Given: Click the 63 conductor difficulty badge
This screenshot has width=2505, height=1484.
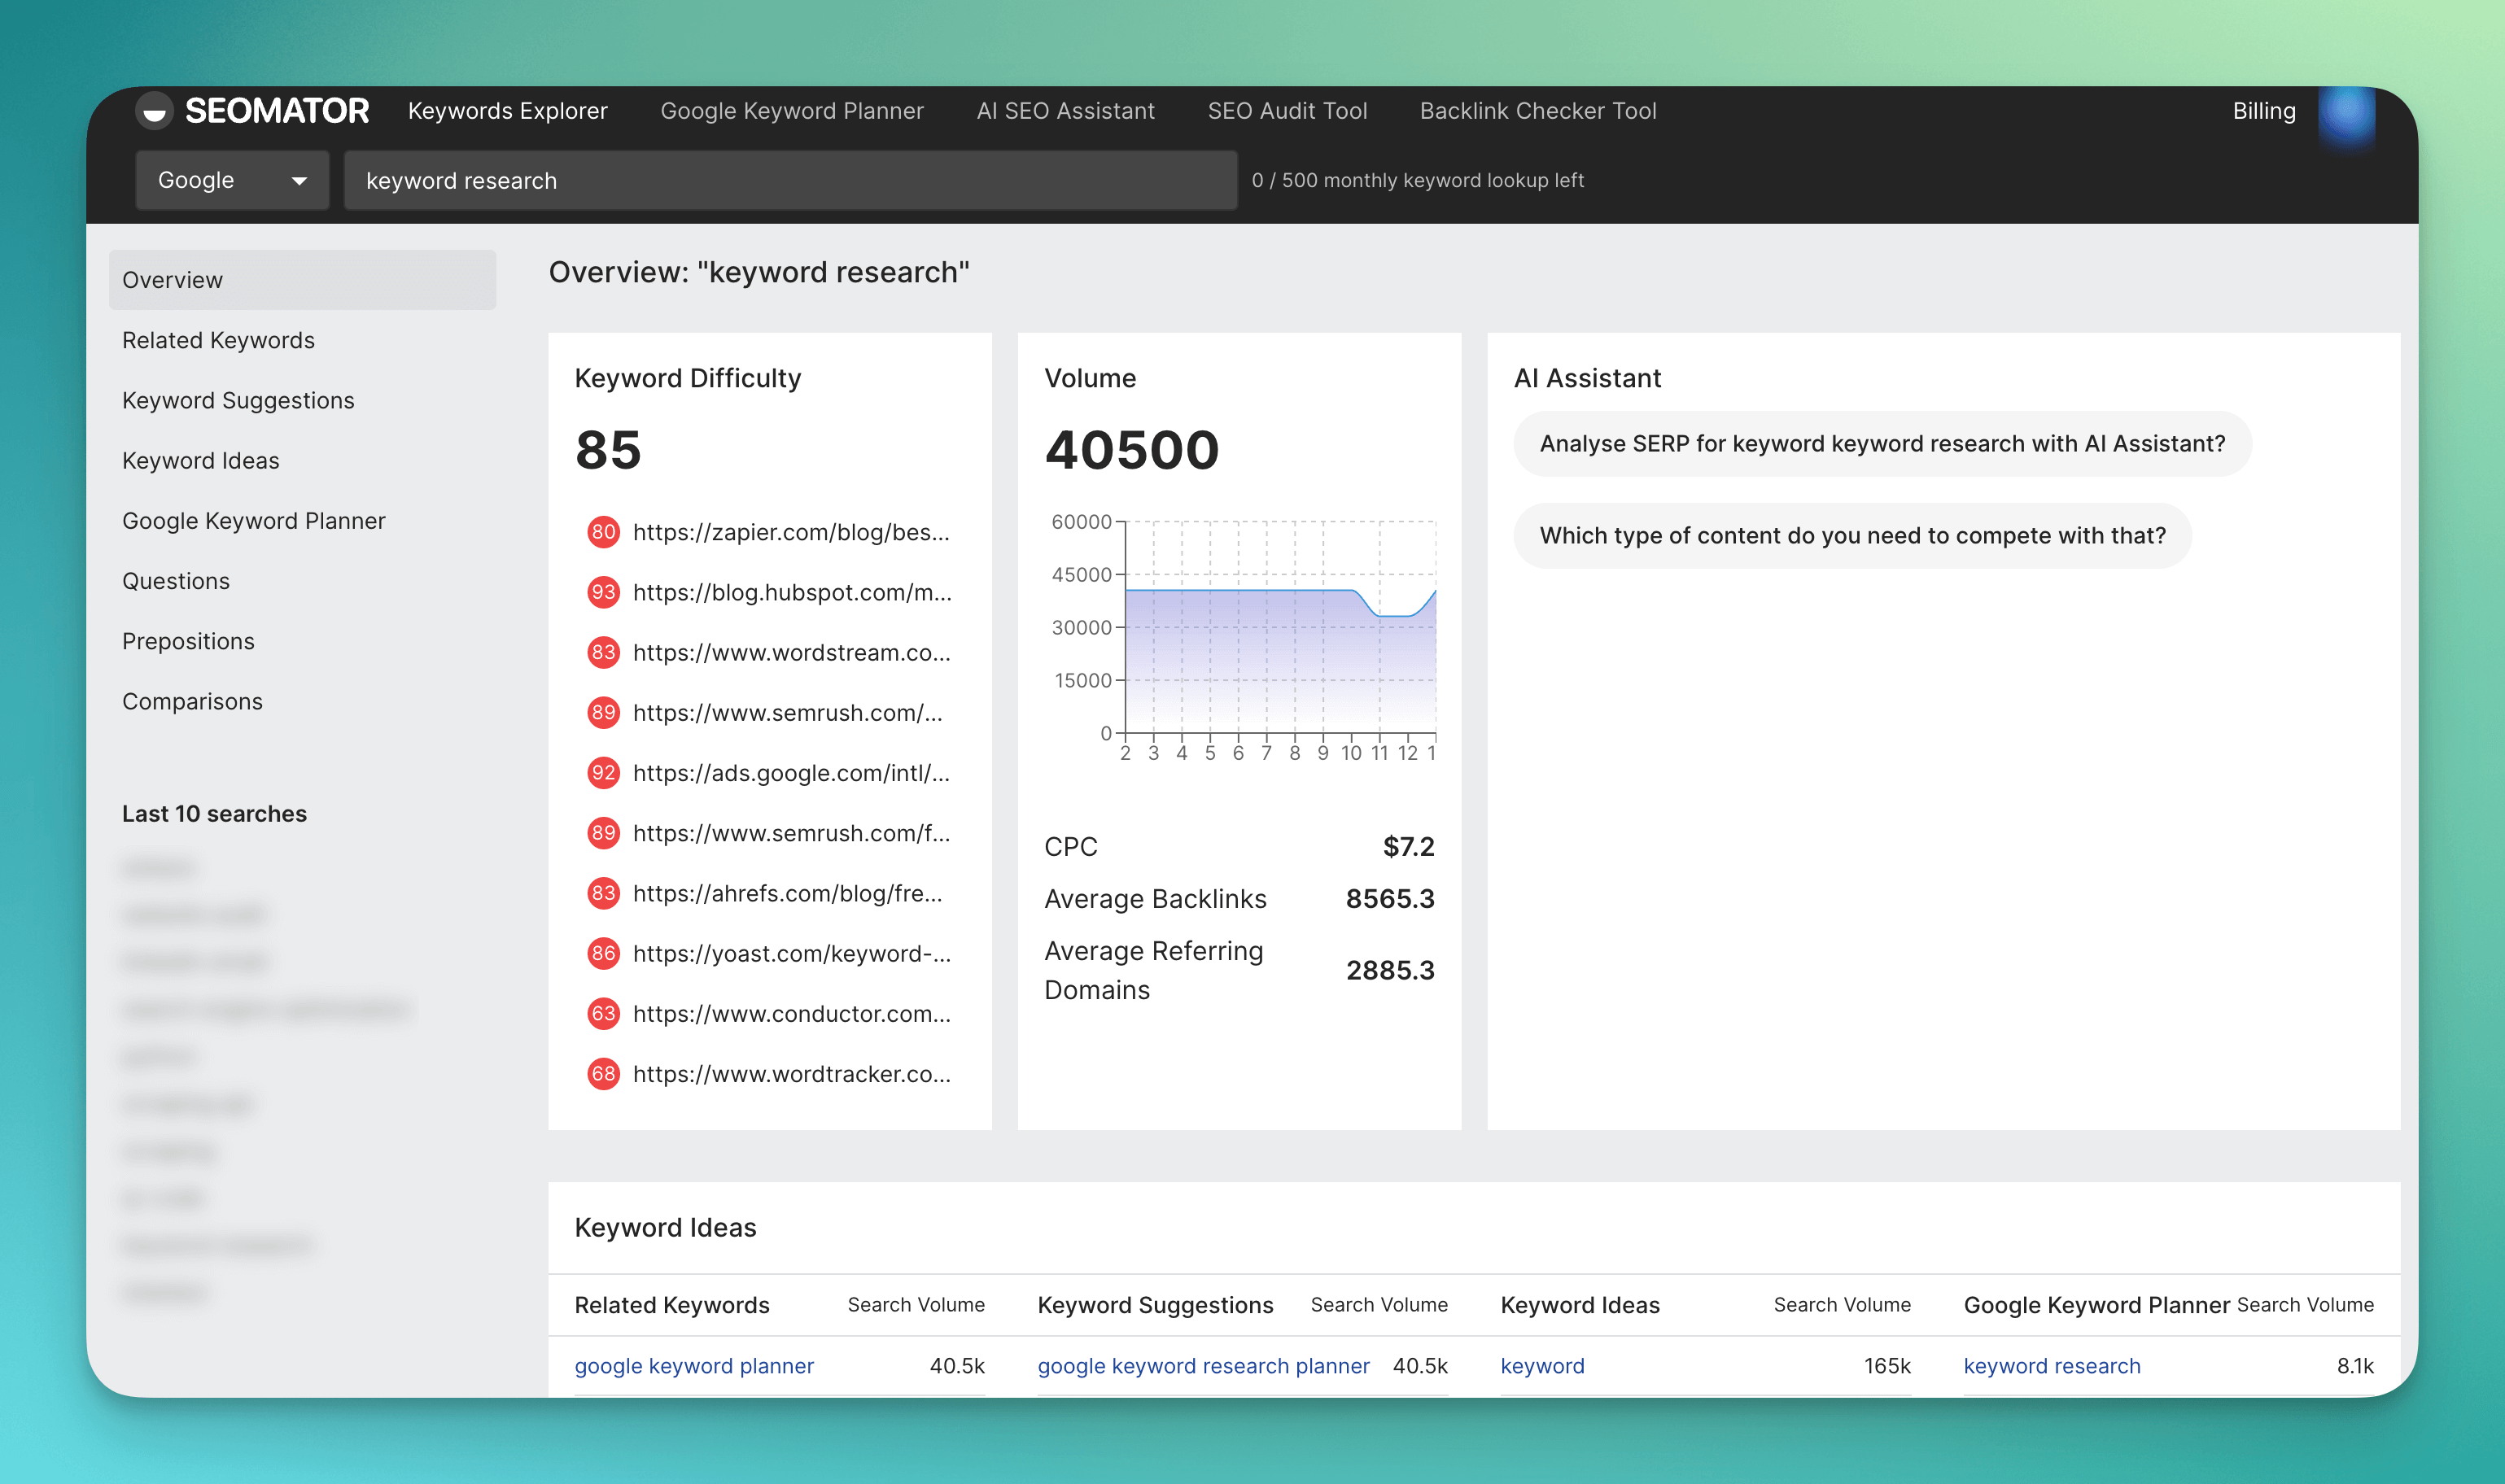Looking at the screenshot, I should click(603, 1013).
